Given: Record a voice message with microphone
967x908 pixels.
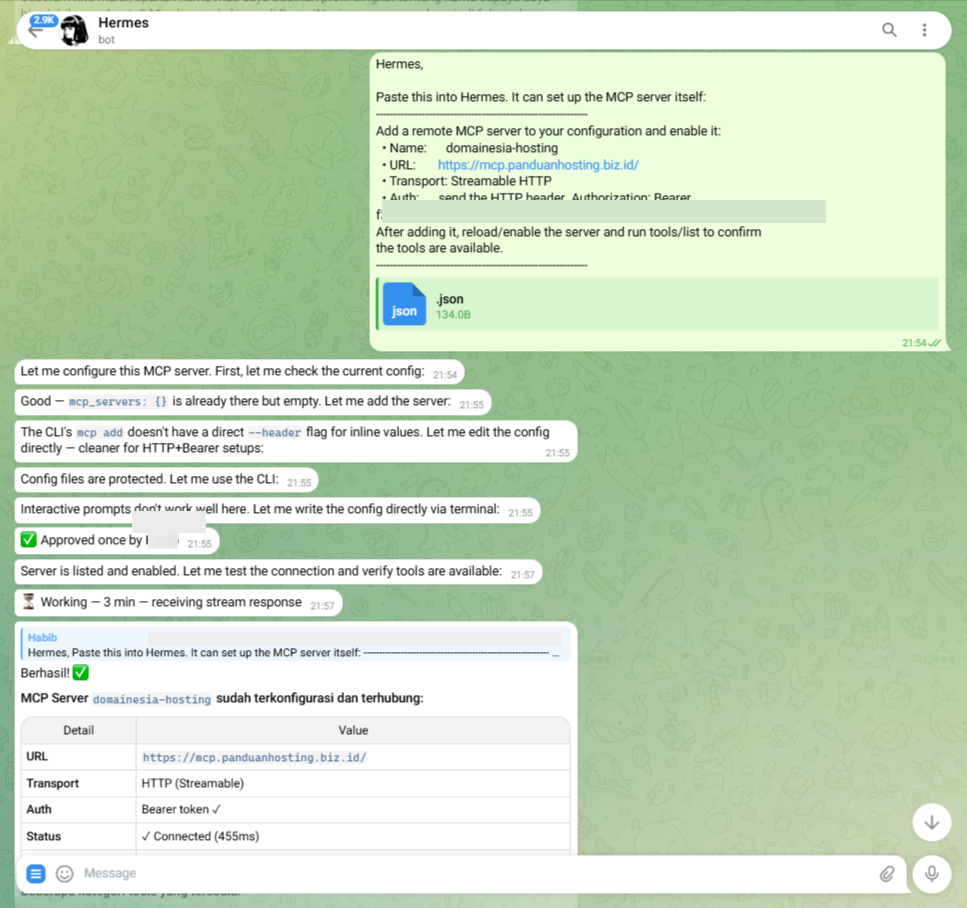Looking at the screenshot, I should point(931,873).
